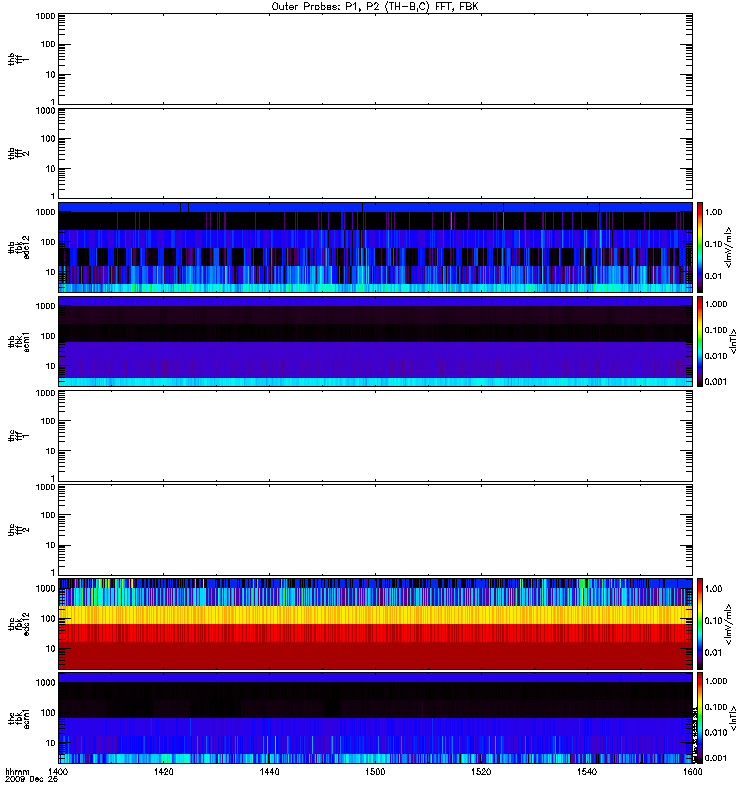Click the 1420 time axis label

(164, 771)
